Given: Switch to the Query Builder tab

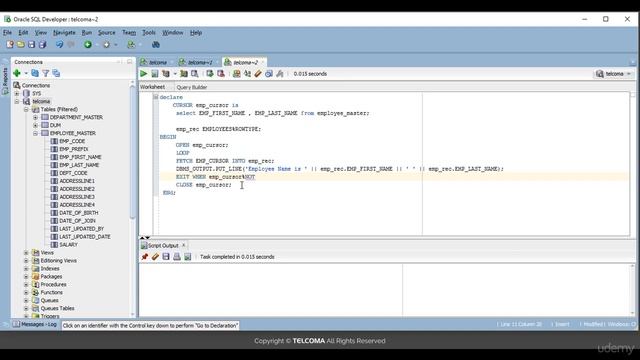Looking at the screenshot, I should 191,87.
